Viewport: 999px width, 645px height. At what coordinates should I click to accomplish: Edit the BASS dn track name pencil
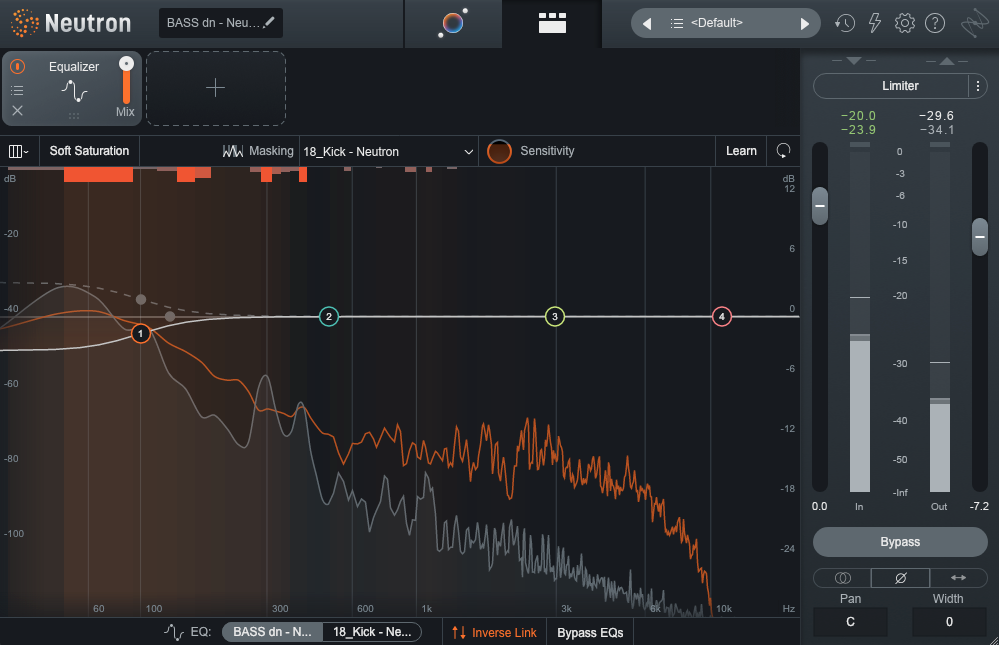pos(270,22)
